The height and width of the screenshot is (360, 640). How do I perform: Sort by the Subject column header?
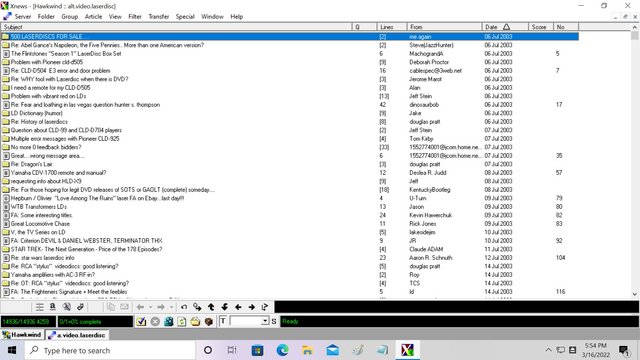pos(176,27)
